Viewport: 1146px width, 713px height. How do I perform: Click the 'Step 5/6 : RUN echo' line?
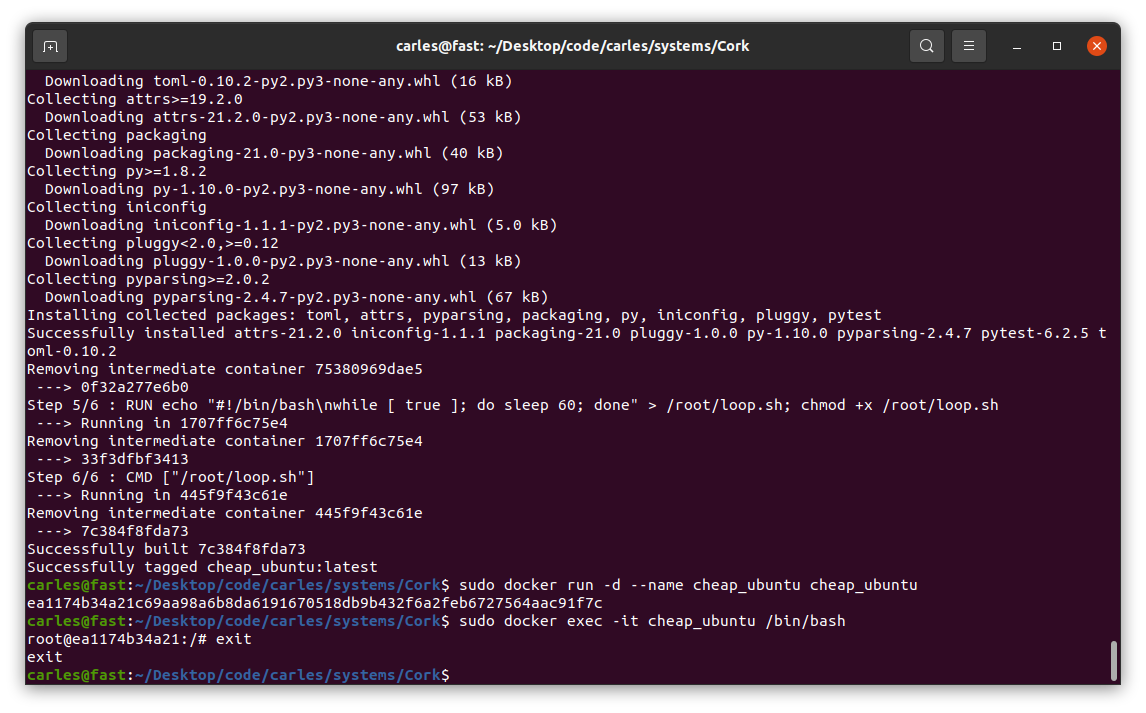512,405
